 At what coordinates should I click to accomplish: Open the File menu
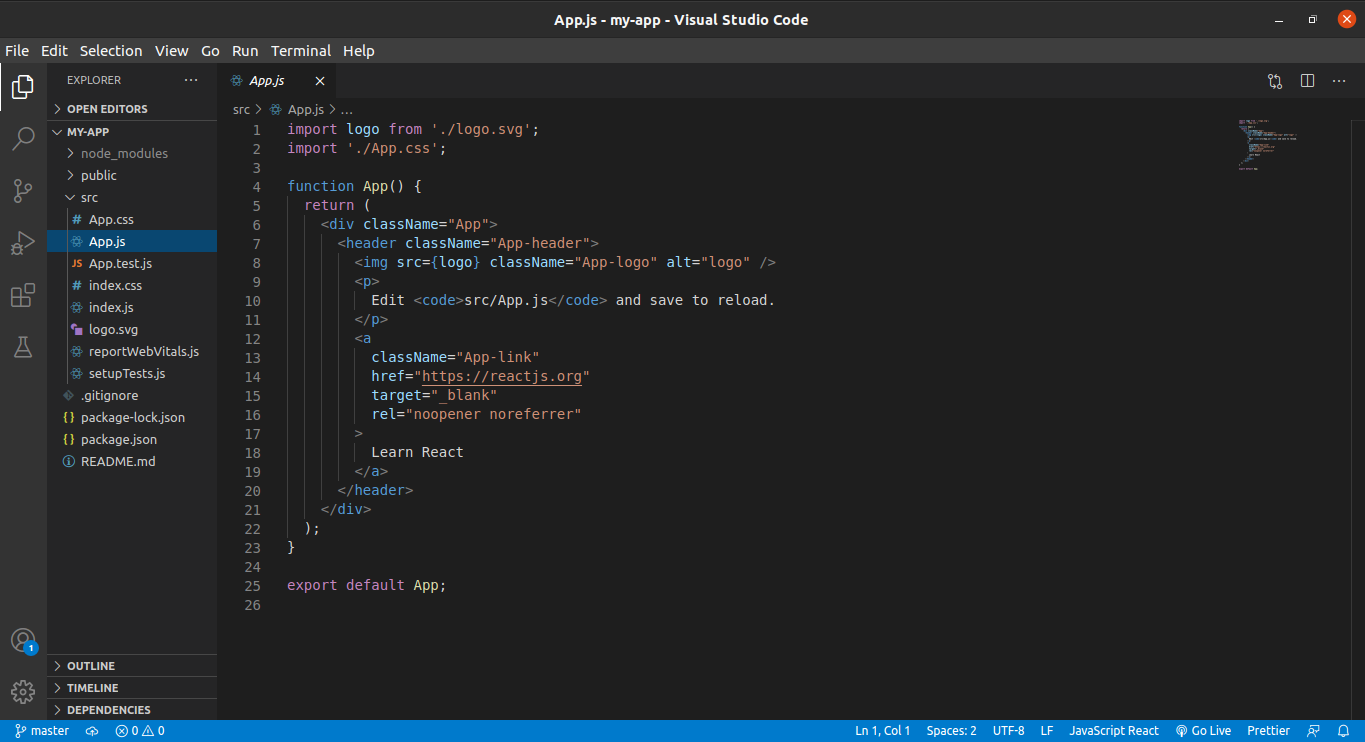(17, 51)
